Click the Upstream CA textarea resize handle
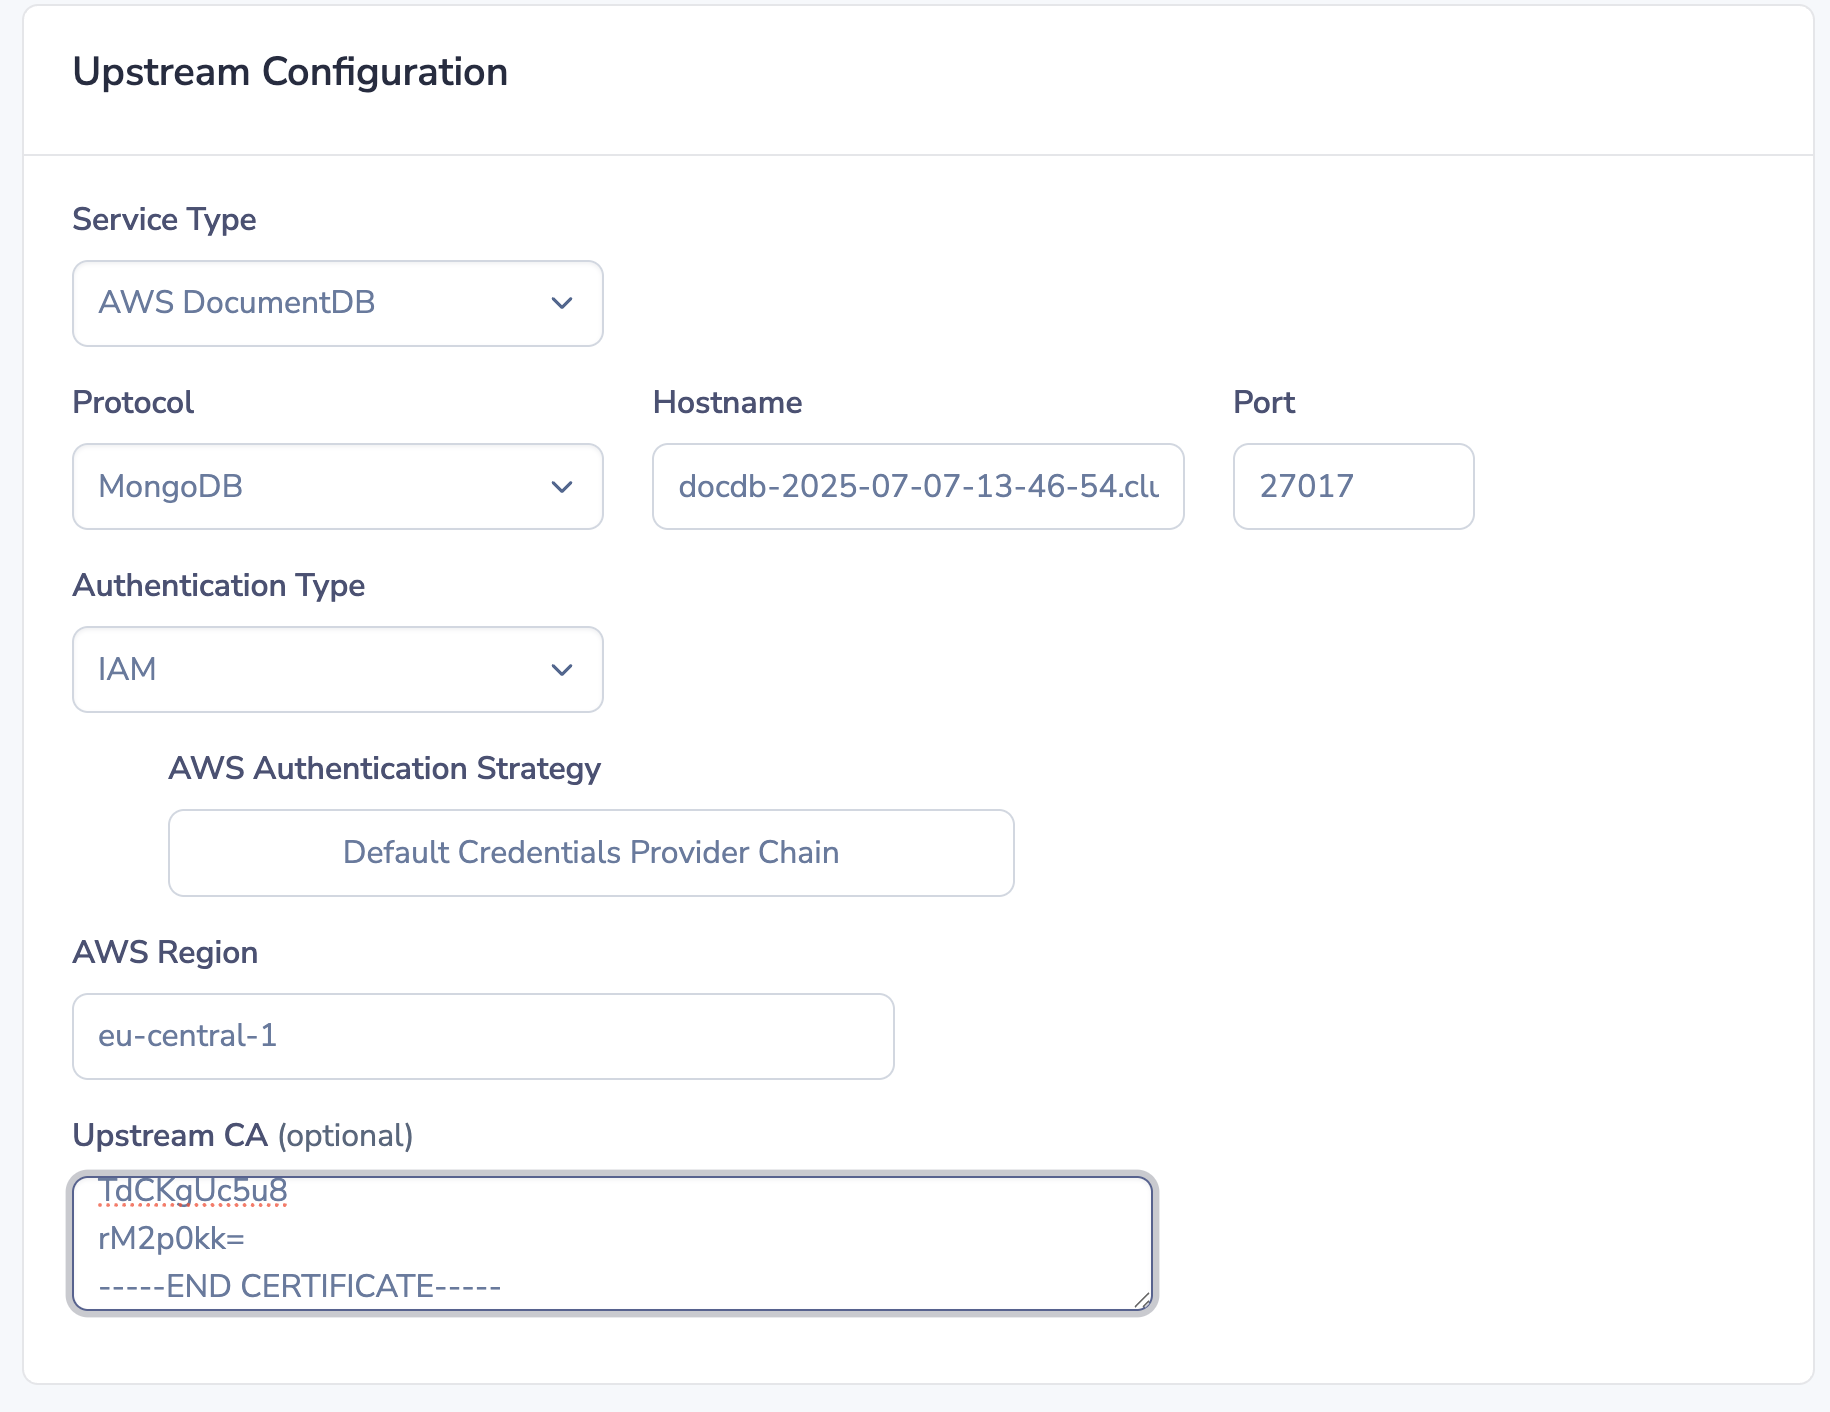Screen dimensions: 1830x1412 (x=1141, y=1299)
